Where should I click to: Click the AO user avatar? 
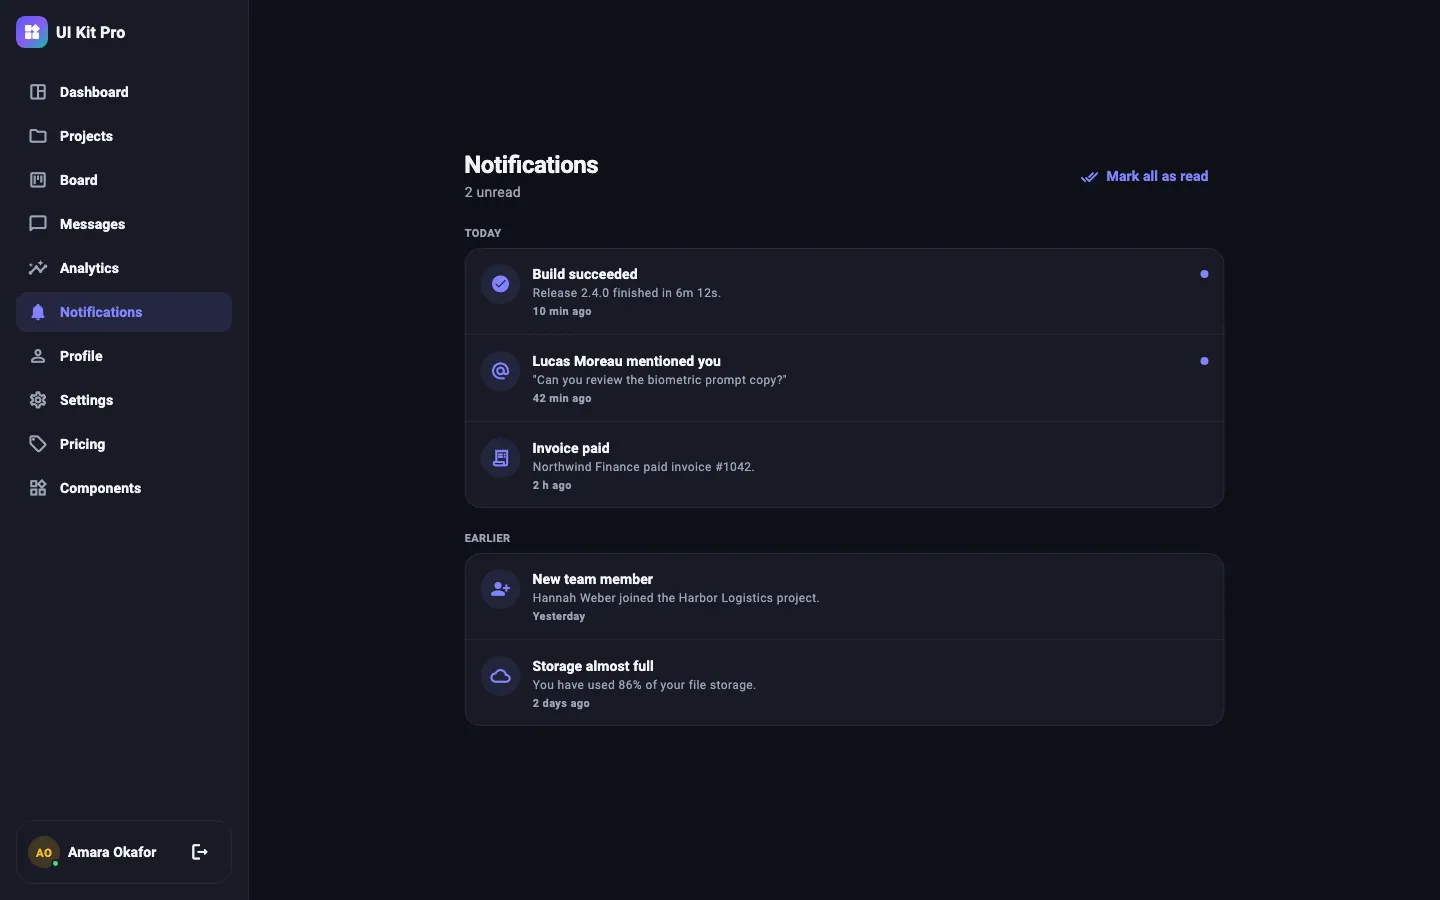pyautogui.click(x=43, y=852)
